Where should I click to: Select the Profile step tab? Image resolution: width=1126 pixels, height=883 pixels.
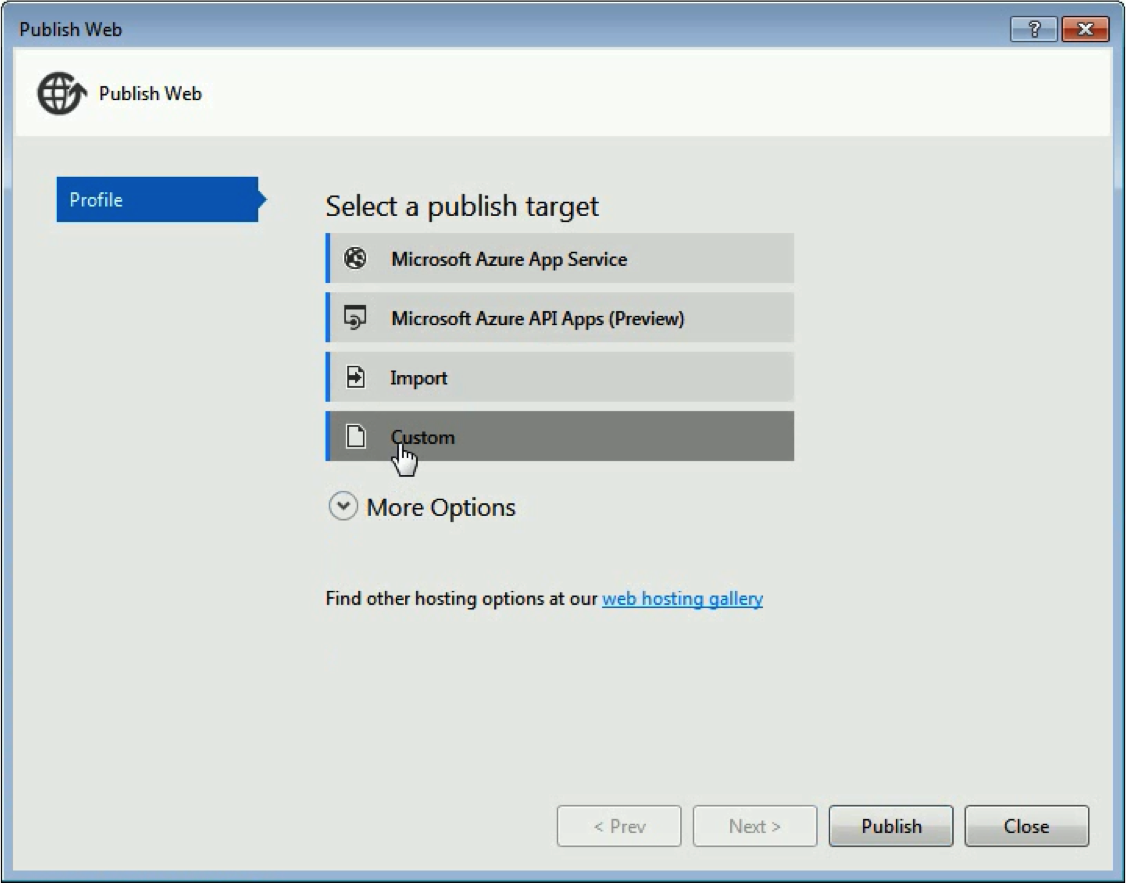pyautogui.click(x=161, y=200)
